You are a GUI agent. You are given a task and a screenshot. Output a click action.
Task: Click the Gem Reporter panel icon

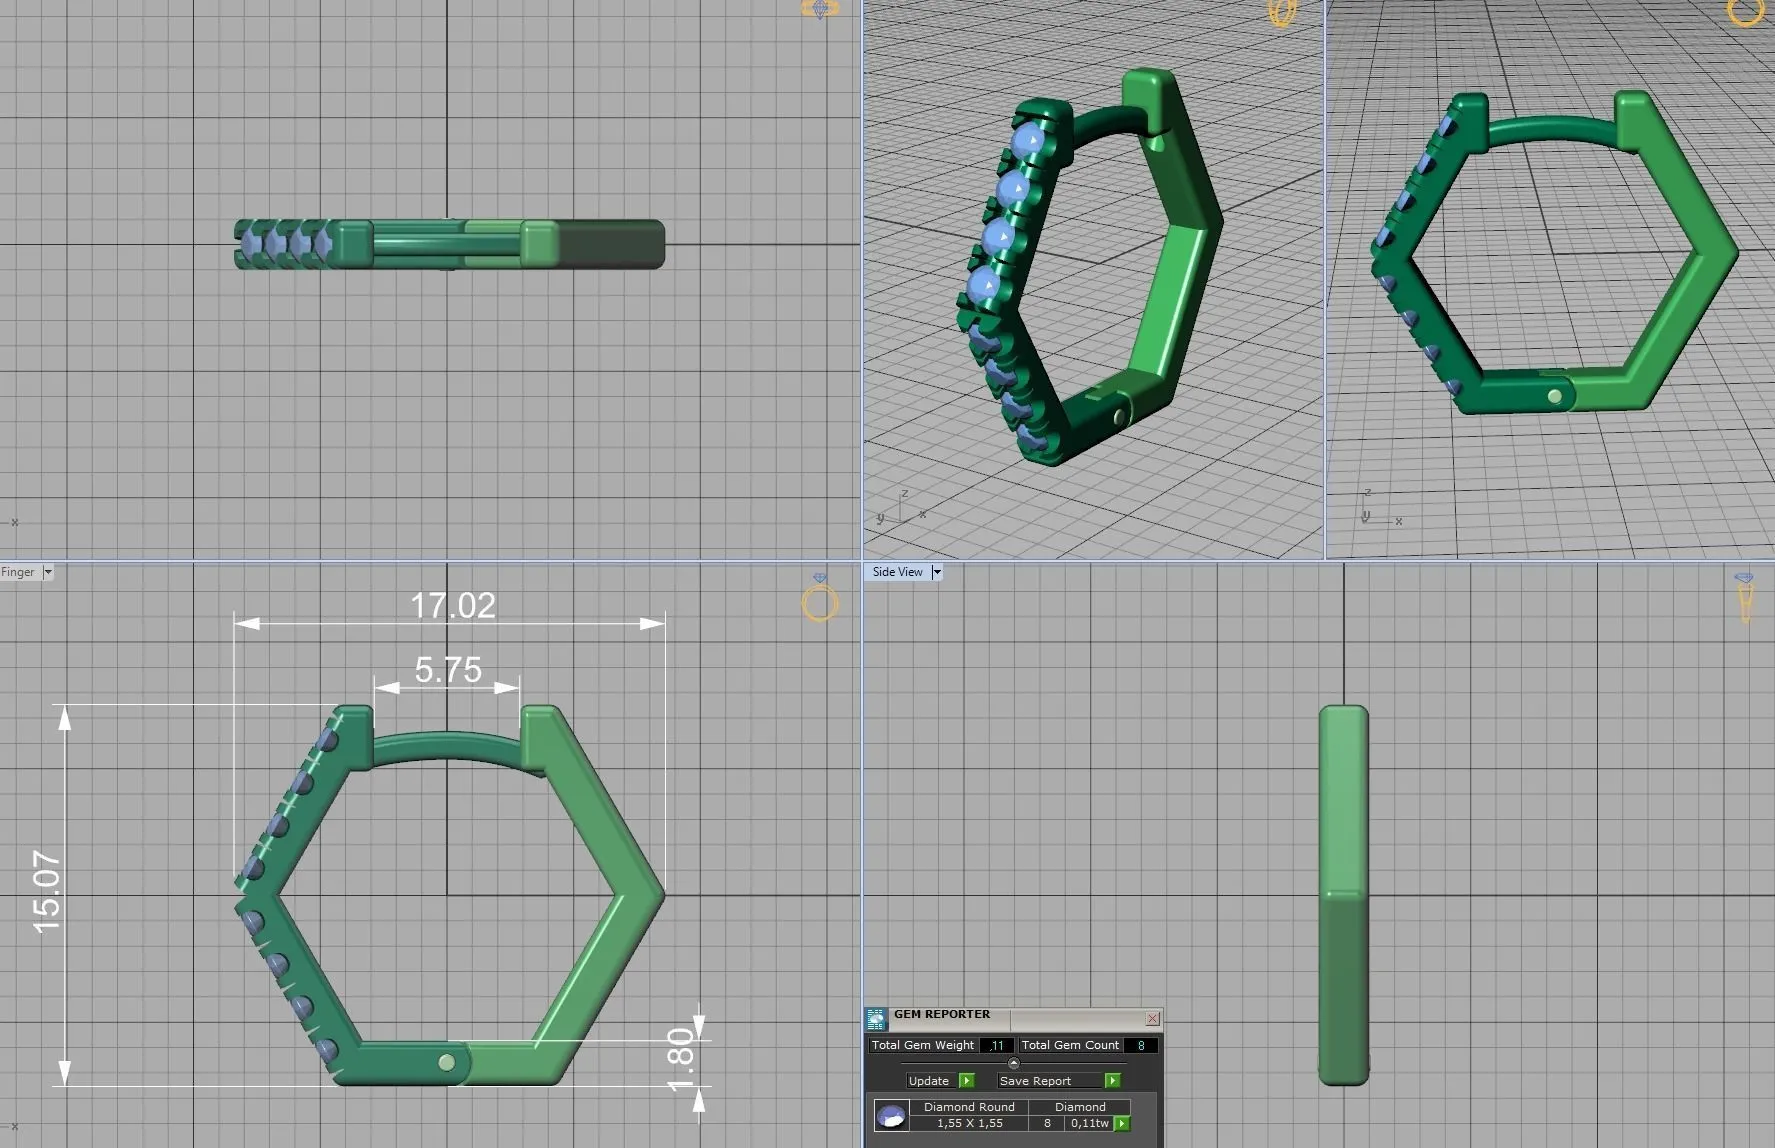tap(876, 1019)
